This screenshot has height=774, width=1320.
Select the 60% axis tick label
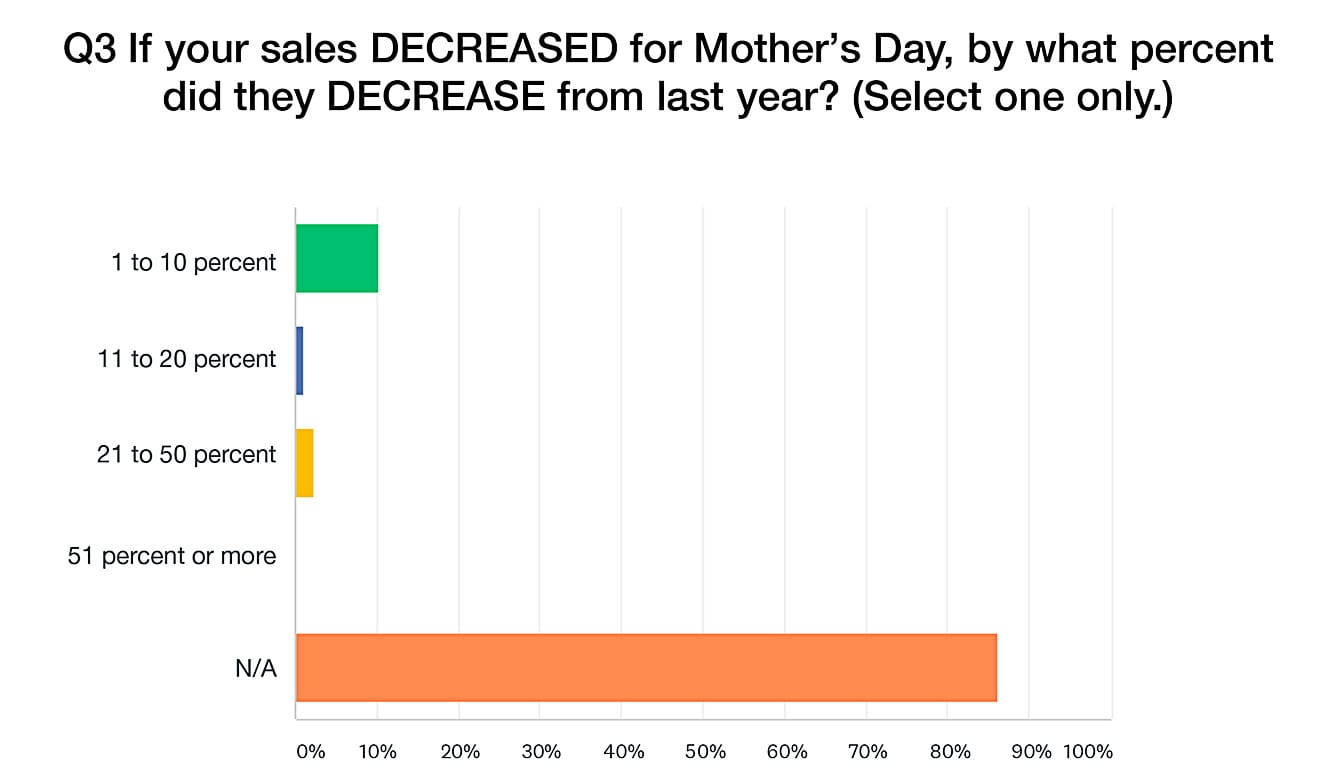click(x=786, y=752)
